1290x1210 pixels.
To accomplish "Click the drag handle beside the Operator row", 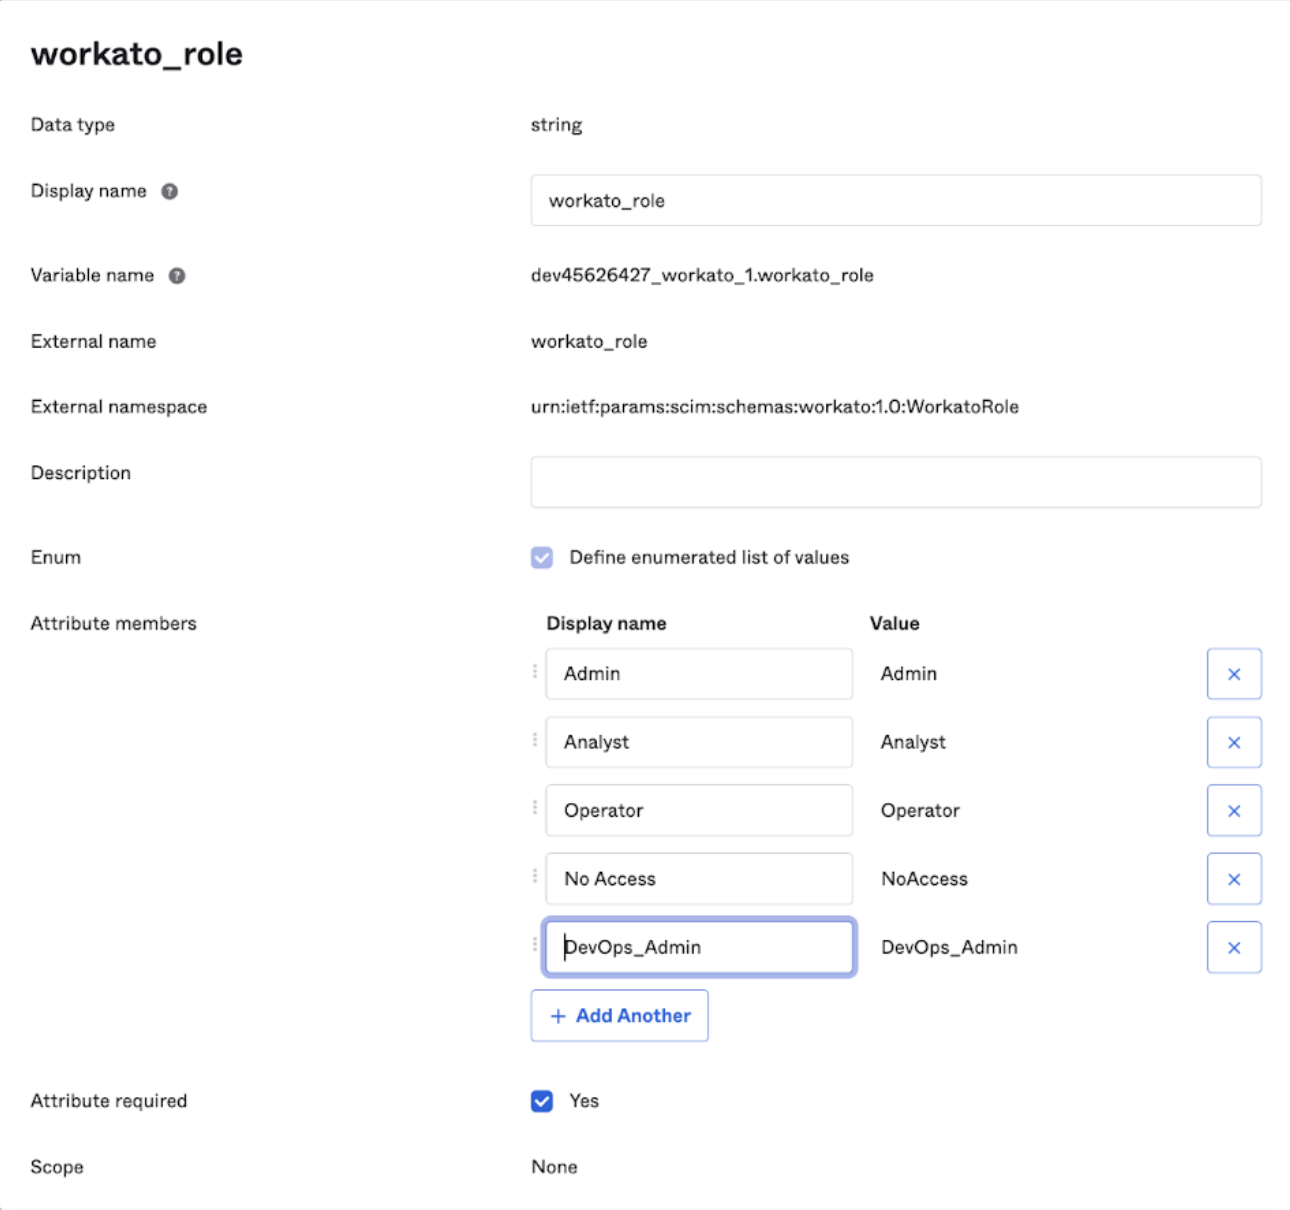I will (537, 810).
